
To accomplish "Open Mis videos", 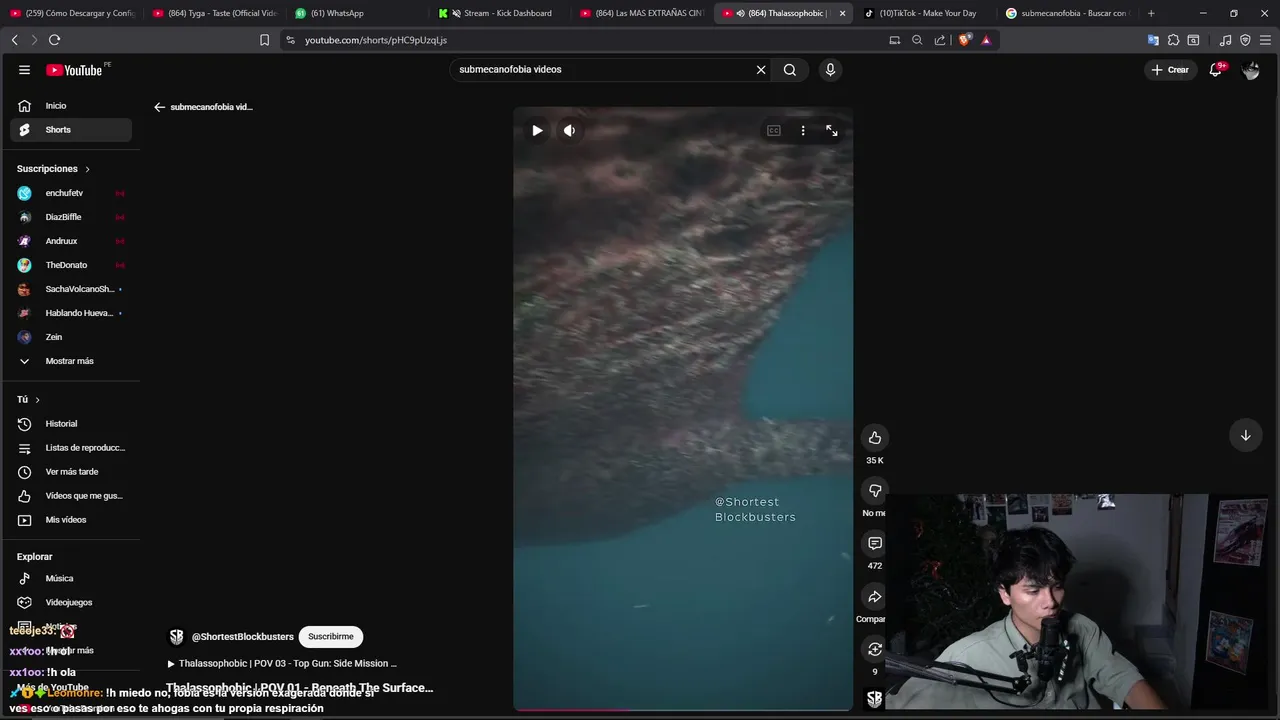I will coord(71,520).
